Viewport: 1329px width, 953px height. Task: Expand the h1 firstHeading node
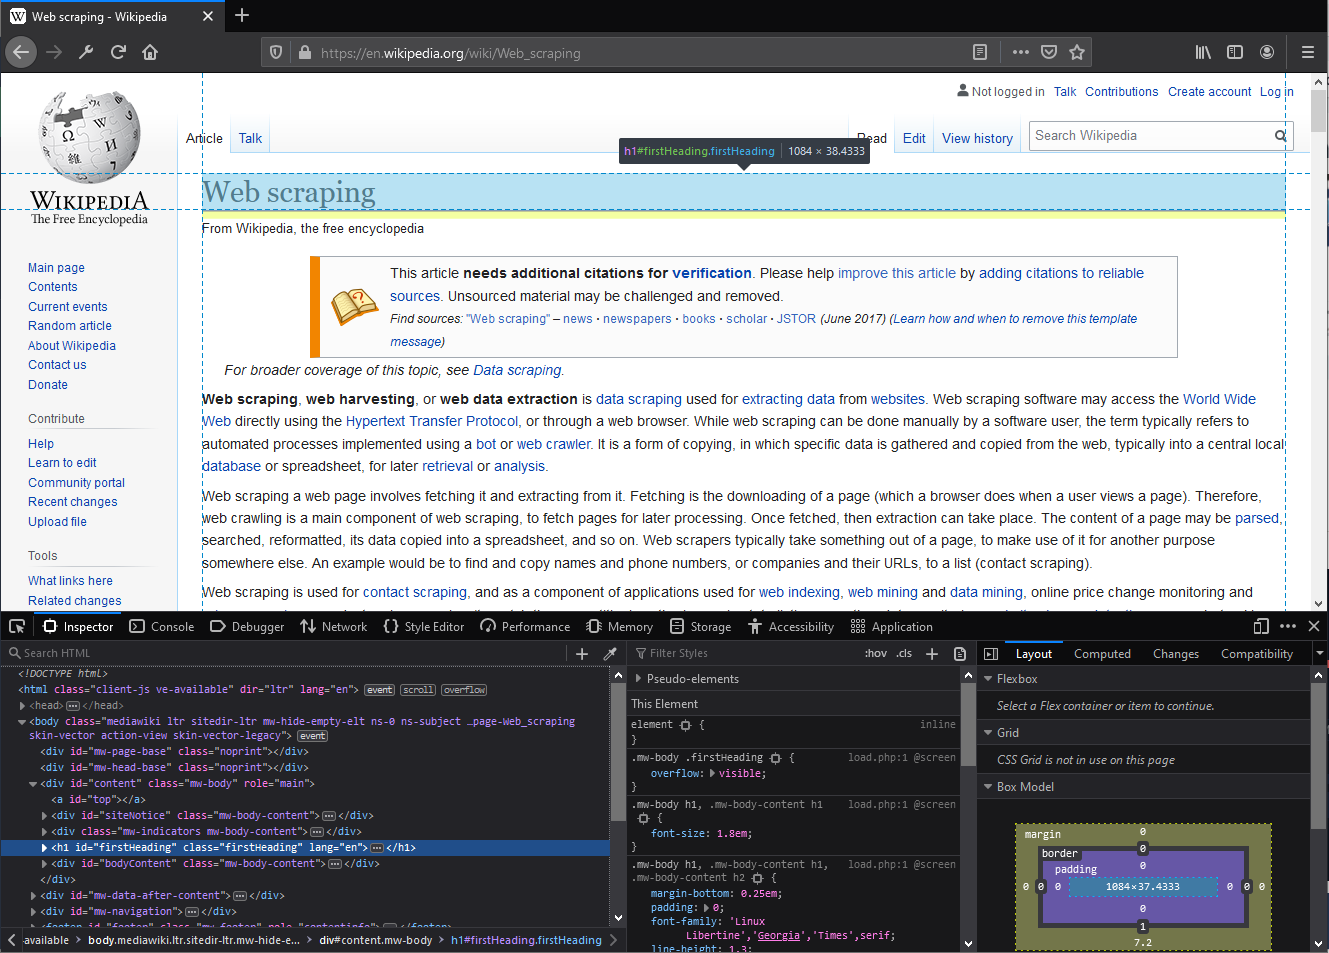coord(44,847)
